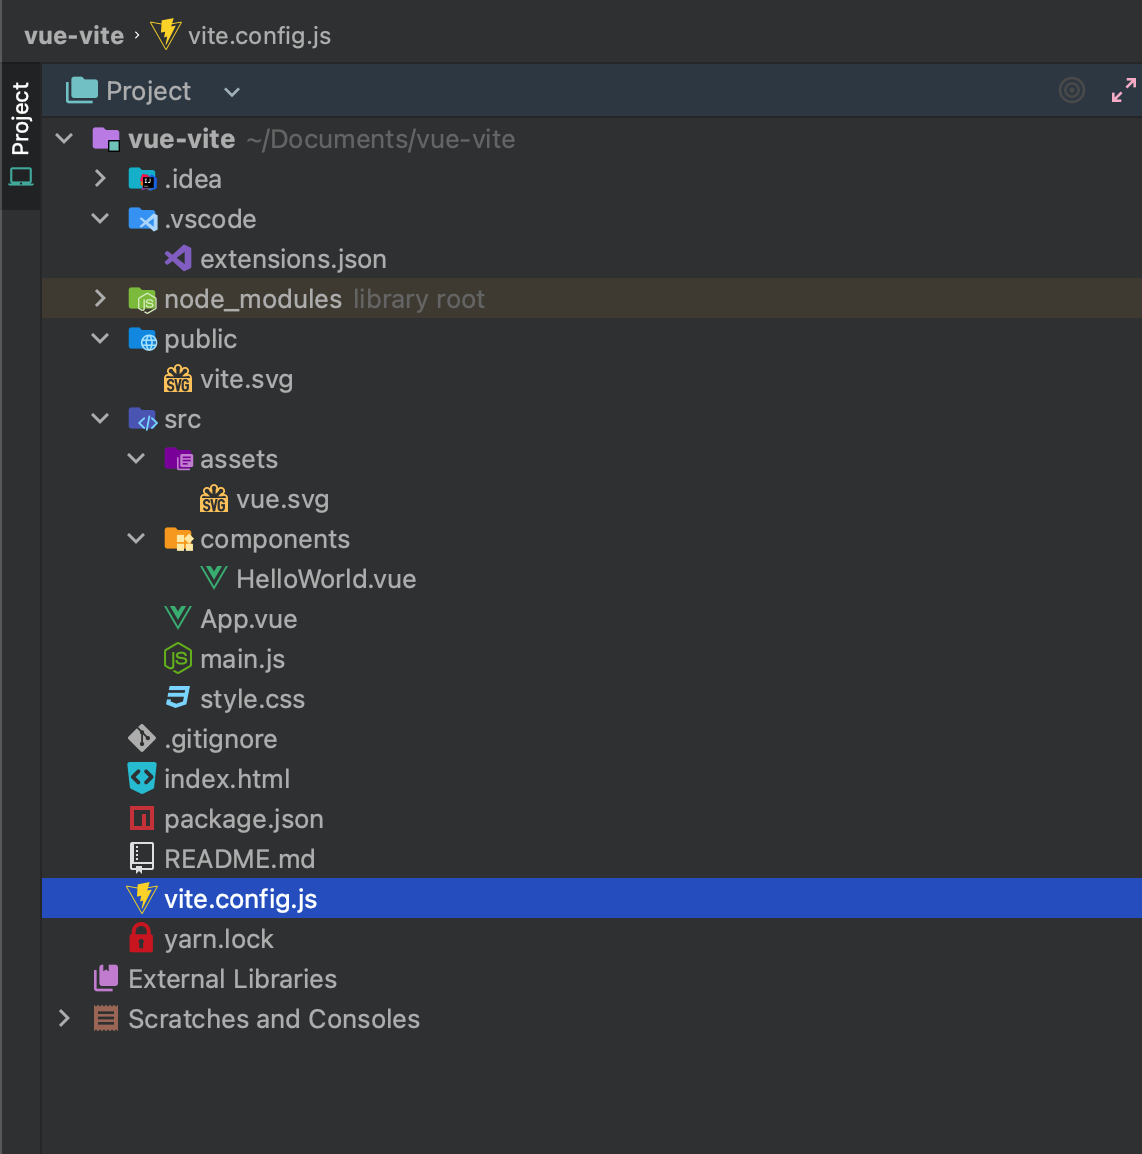
Task: Click the Expand All panel icon
Action: pos(1124,90)
